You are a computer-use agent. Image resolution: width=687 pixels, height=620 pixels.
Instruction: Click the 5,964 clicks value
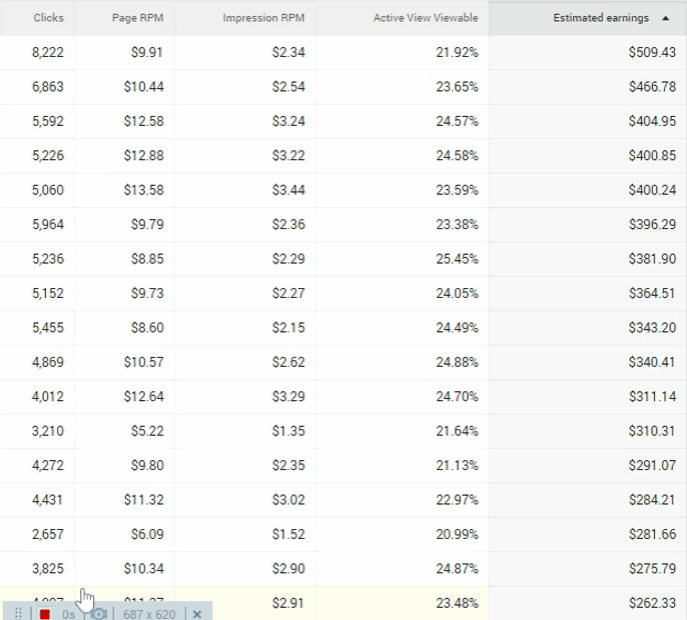click(48, 224)
